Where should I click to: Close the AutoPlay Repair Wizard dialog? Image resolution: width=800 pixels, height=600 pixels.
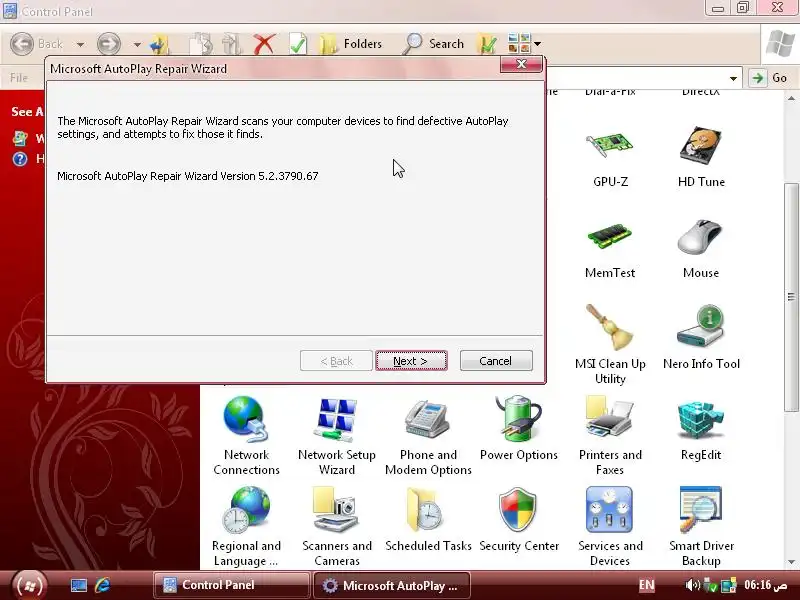tap(521, 64)
